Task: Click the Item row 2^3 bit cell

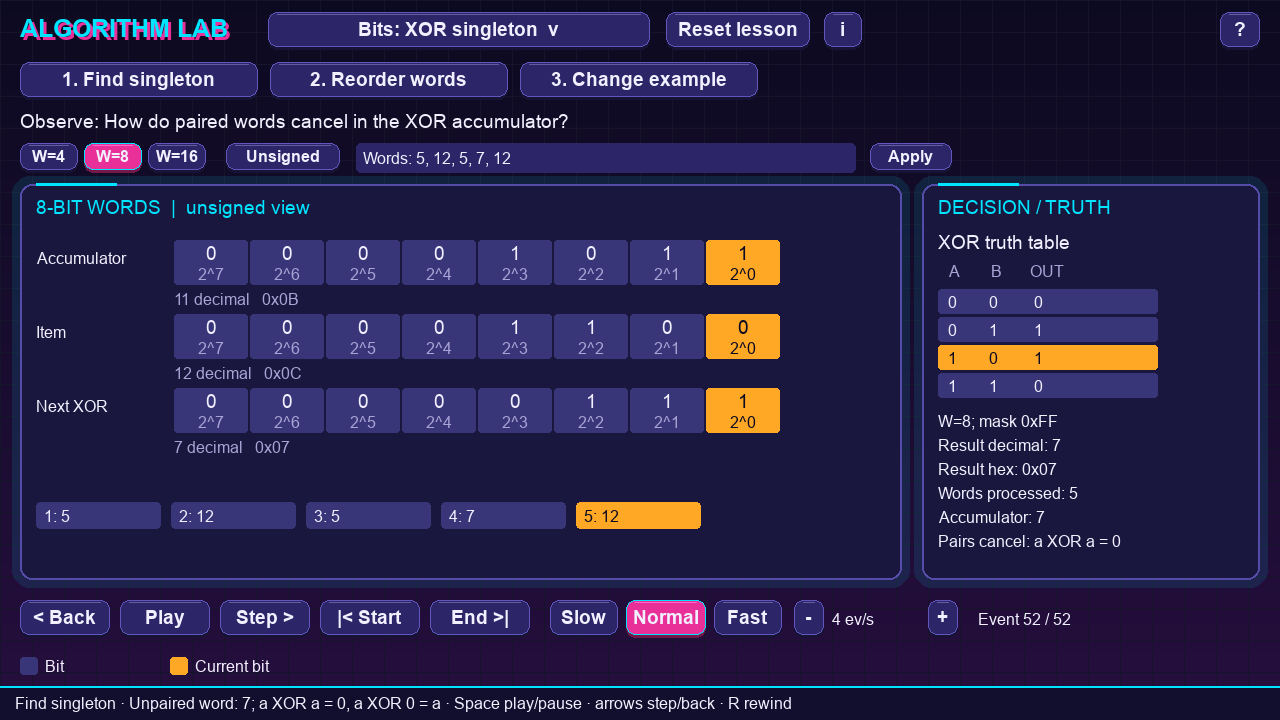Action: 515,337
